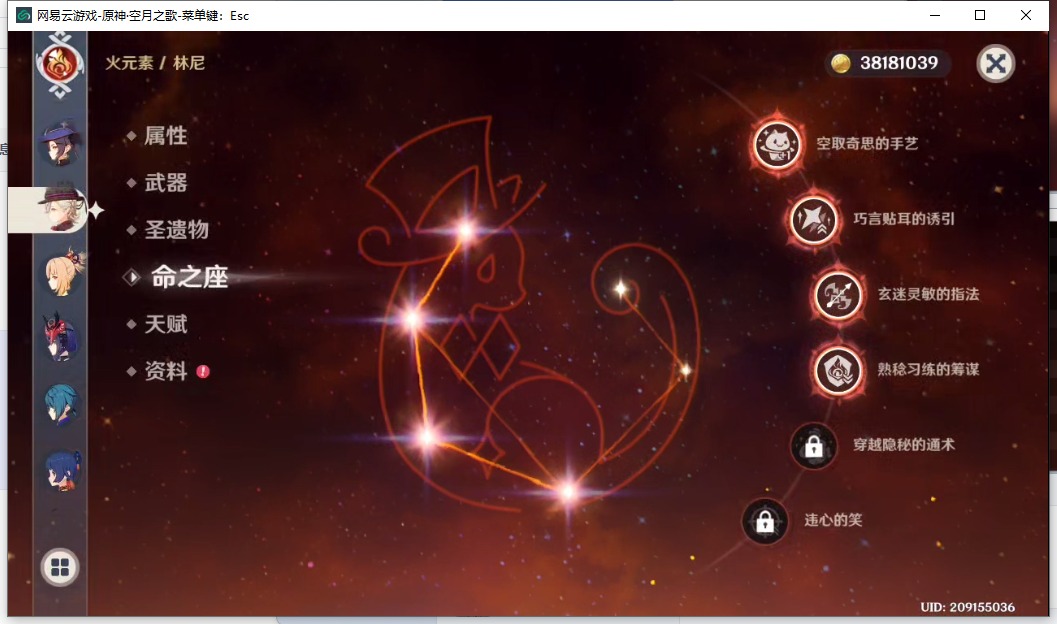This screenshot has height=624, width=1057.
Task: Minimize the NetEase cloud game window
Action: 935,15
